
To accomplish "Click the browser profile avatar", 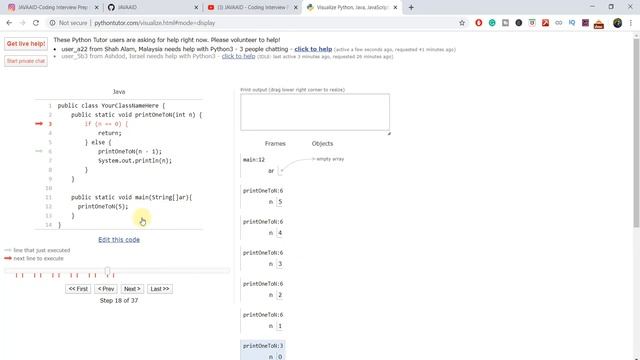I will tap(617, 23).
